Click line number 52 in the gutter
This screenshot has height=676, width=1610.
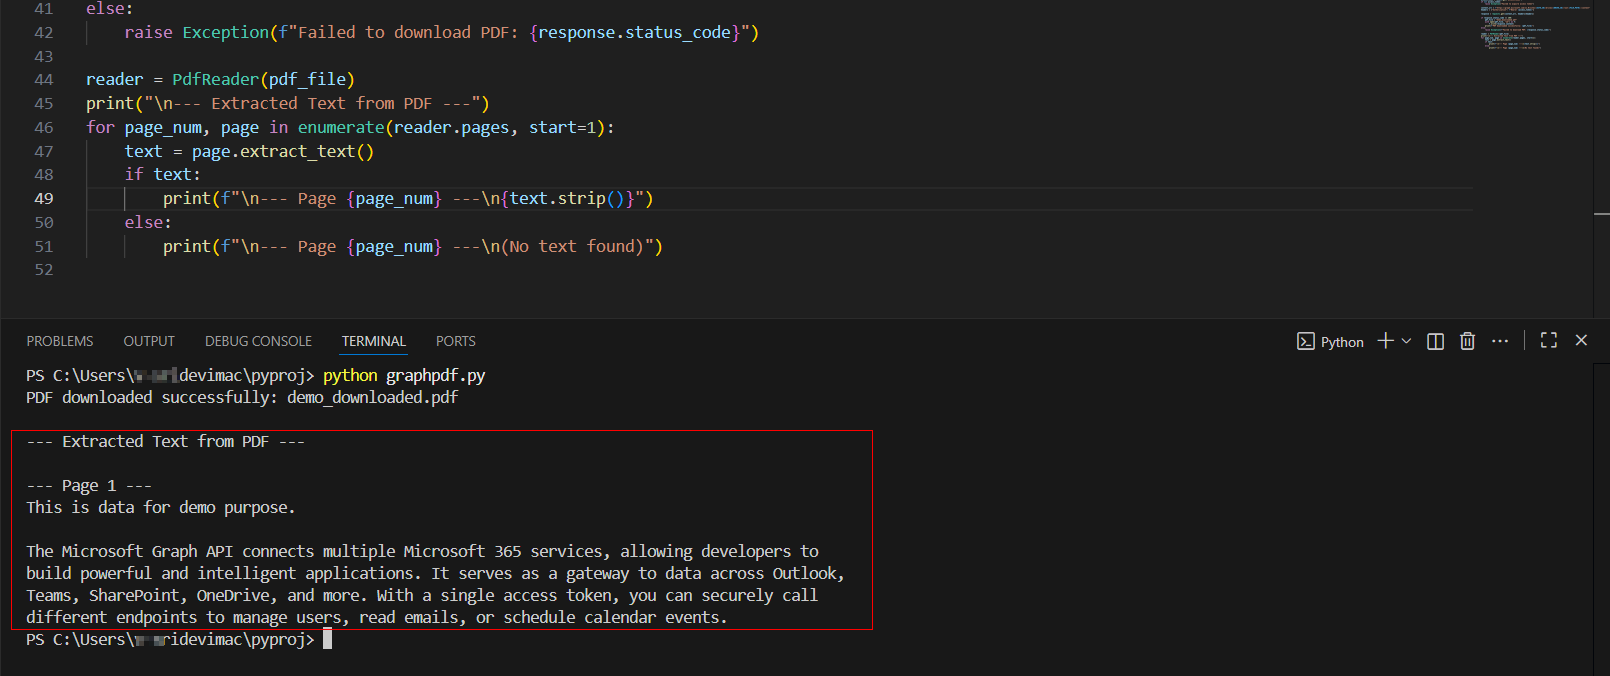coord(44,269)
